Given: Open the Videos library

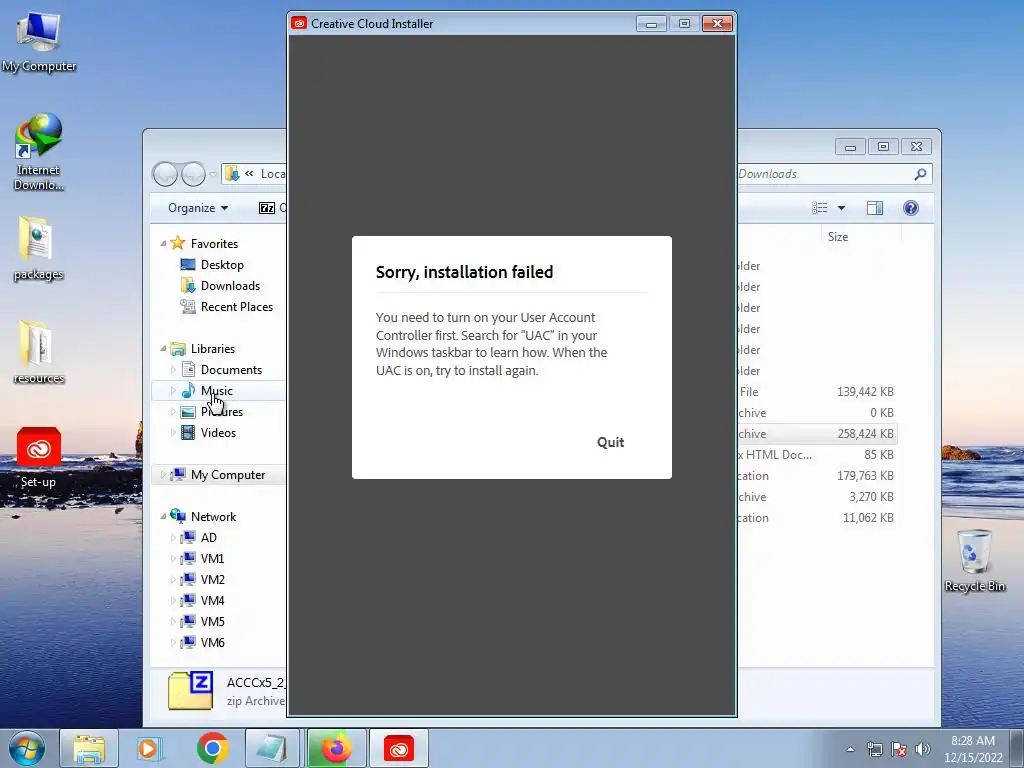Looking at the screenshot, I should (x=218, y=432).
